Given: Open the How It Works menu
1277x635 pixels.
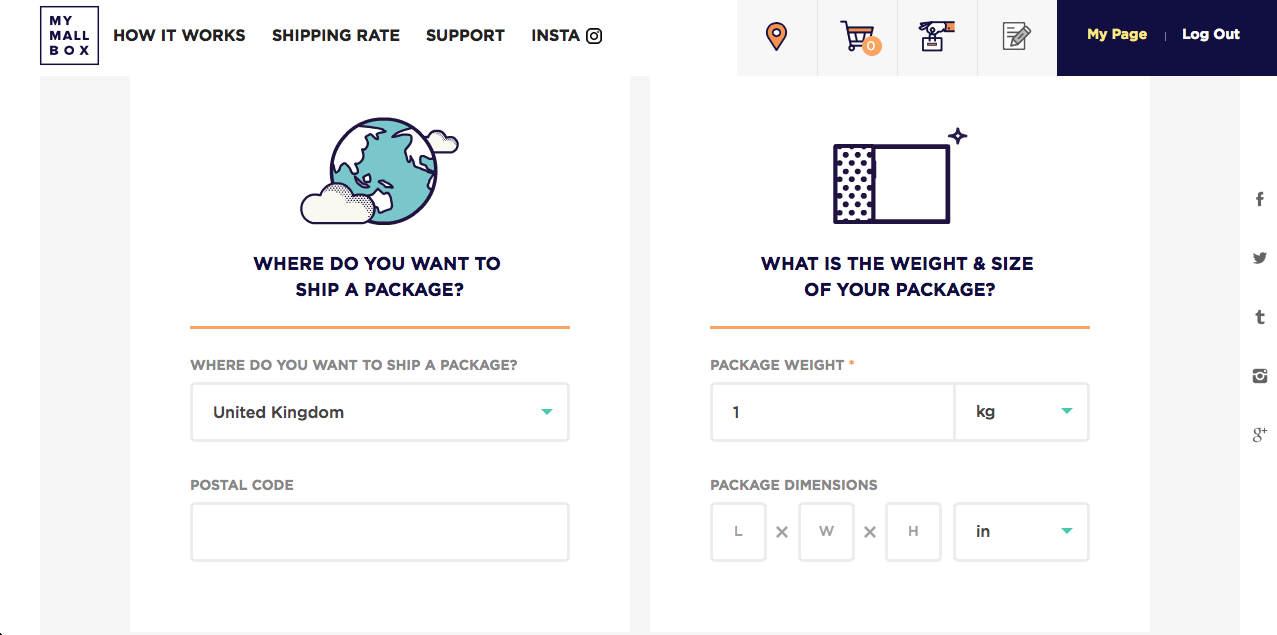Looking at the screenshot, I should [179, 36].
